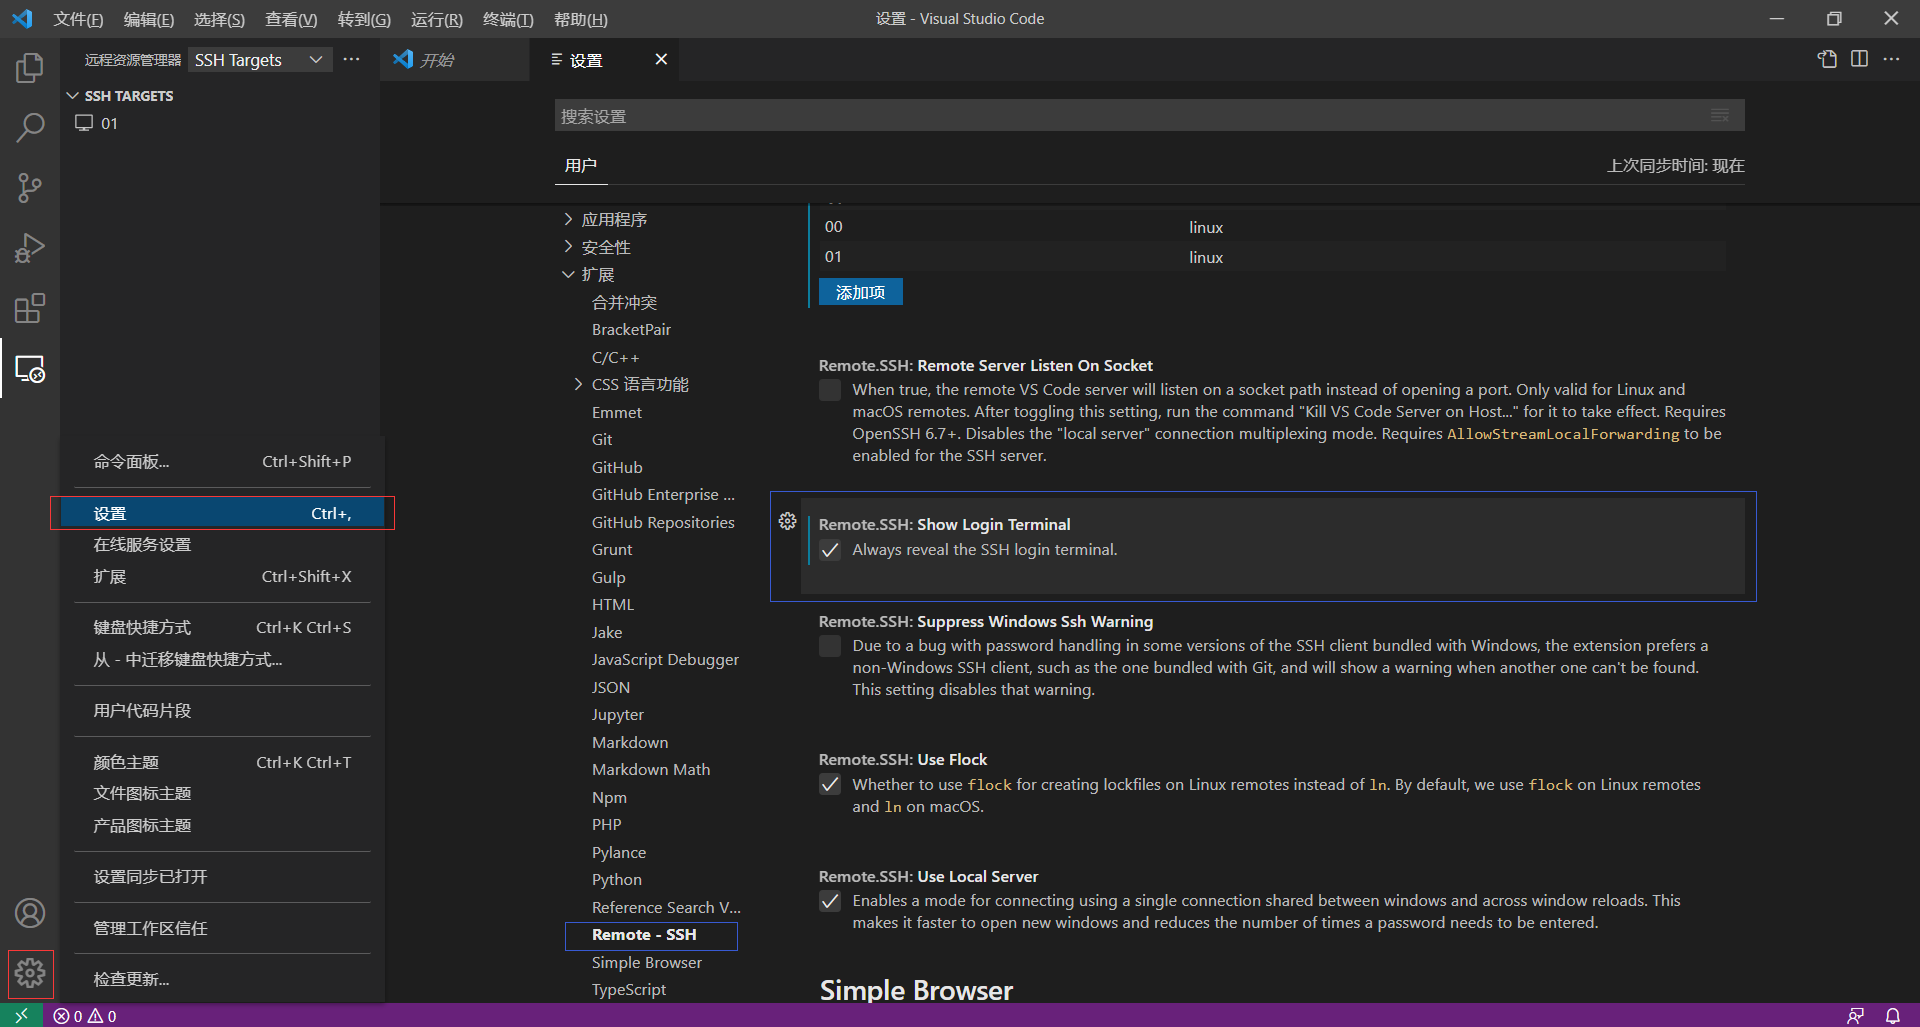
Task: Open the Remote Explorer in activity bar
Action: pyautogui.click(x=29, y=369)
